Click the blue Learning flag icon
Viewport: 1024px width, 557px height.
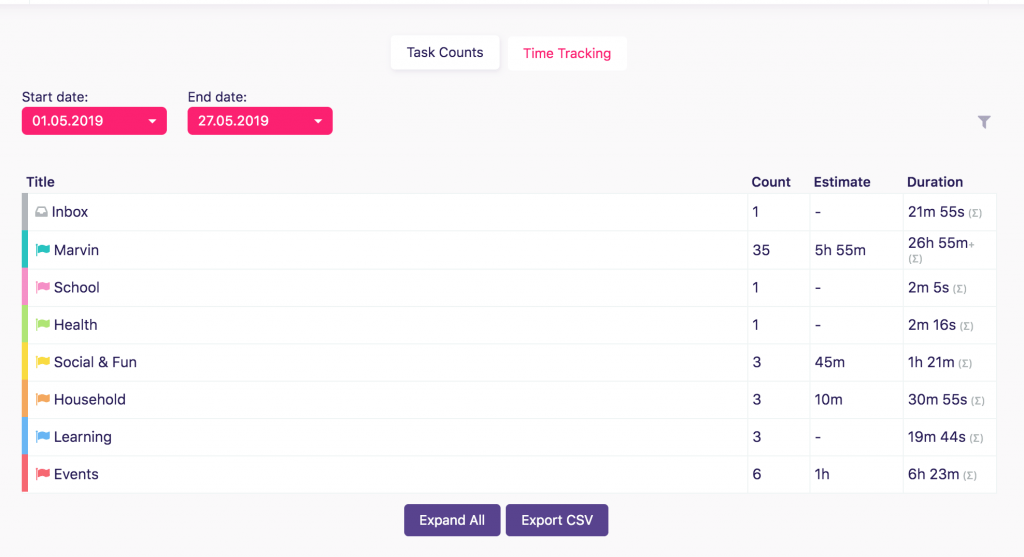[x=43, y=436]
